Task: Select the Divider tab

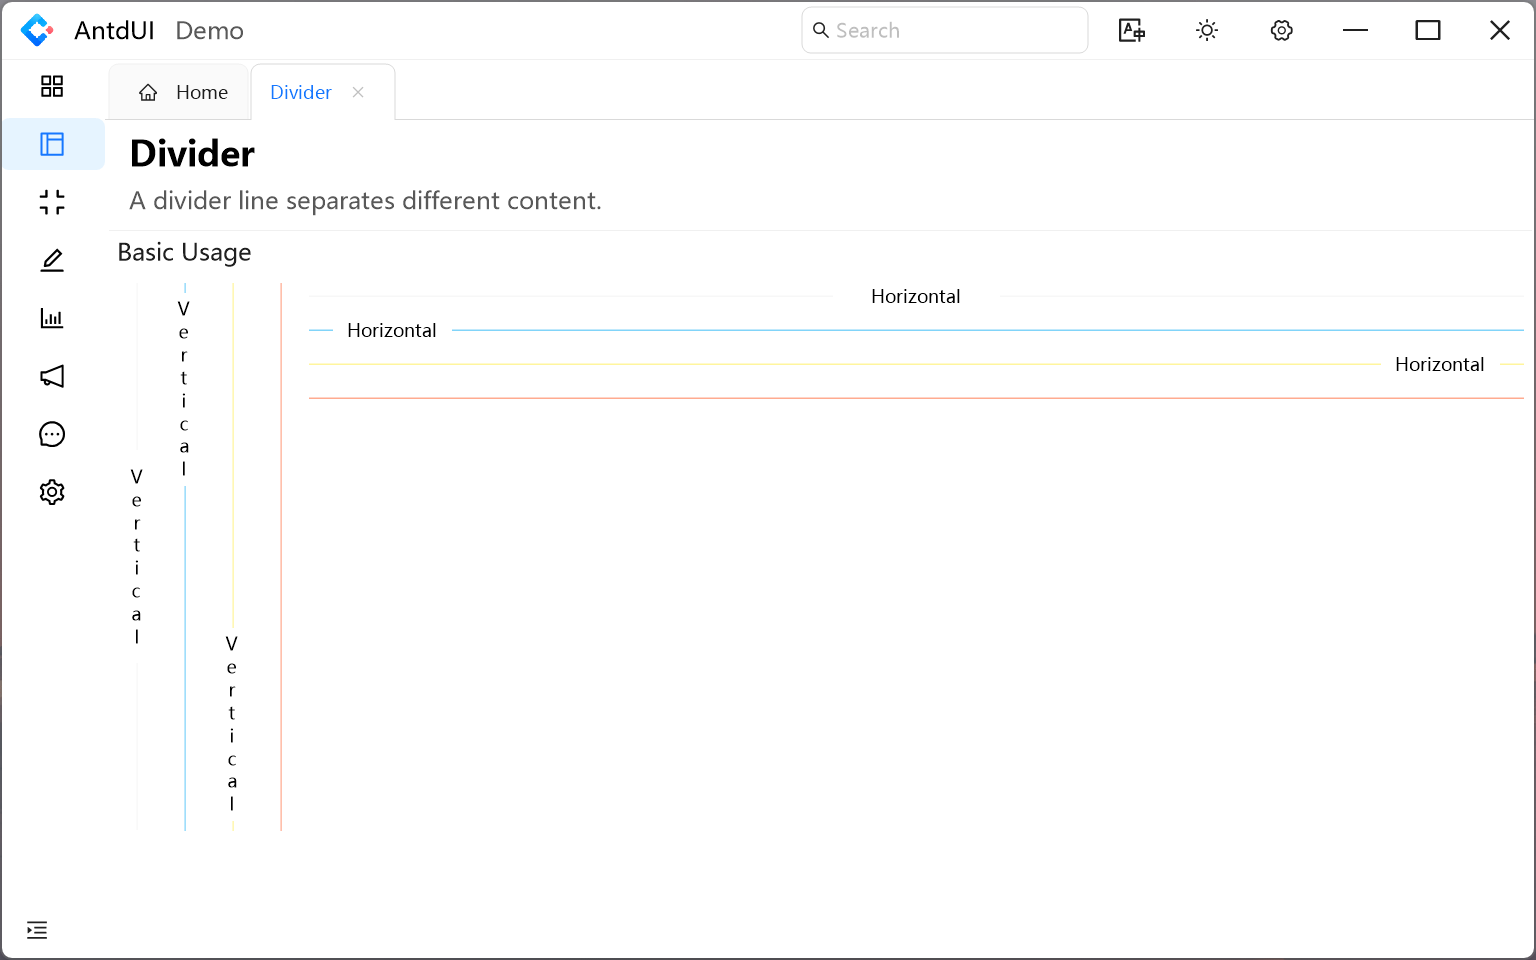Action: pyautogui.click(x=301, y=92)
